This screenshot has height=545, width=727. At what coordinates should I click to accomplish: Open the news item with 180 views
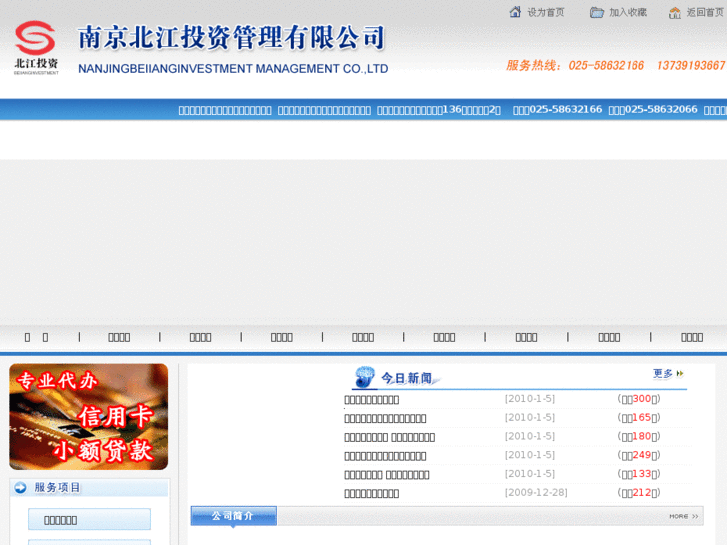coord(389,437)
